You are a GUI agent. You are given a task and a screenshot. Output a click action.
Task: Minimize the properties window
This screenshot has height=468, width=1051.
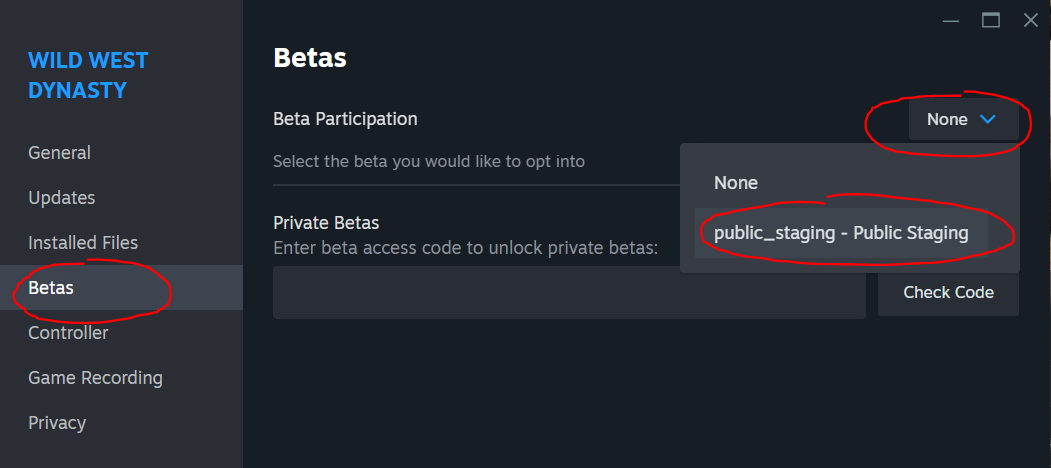click(x=951, y=20)
